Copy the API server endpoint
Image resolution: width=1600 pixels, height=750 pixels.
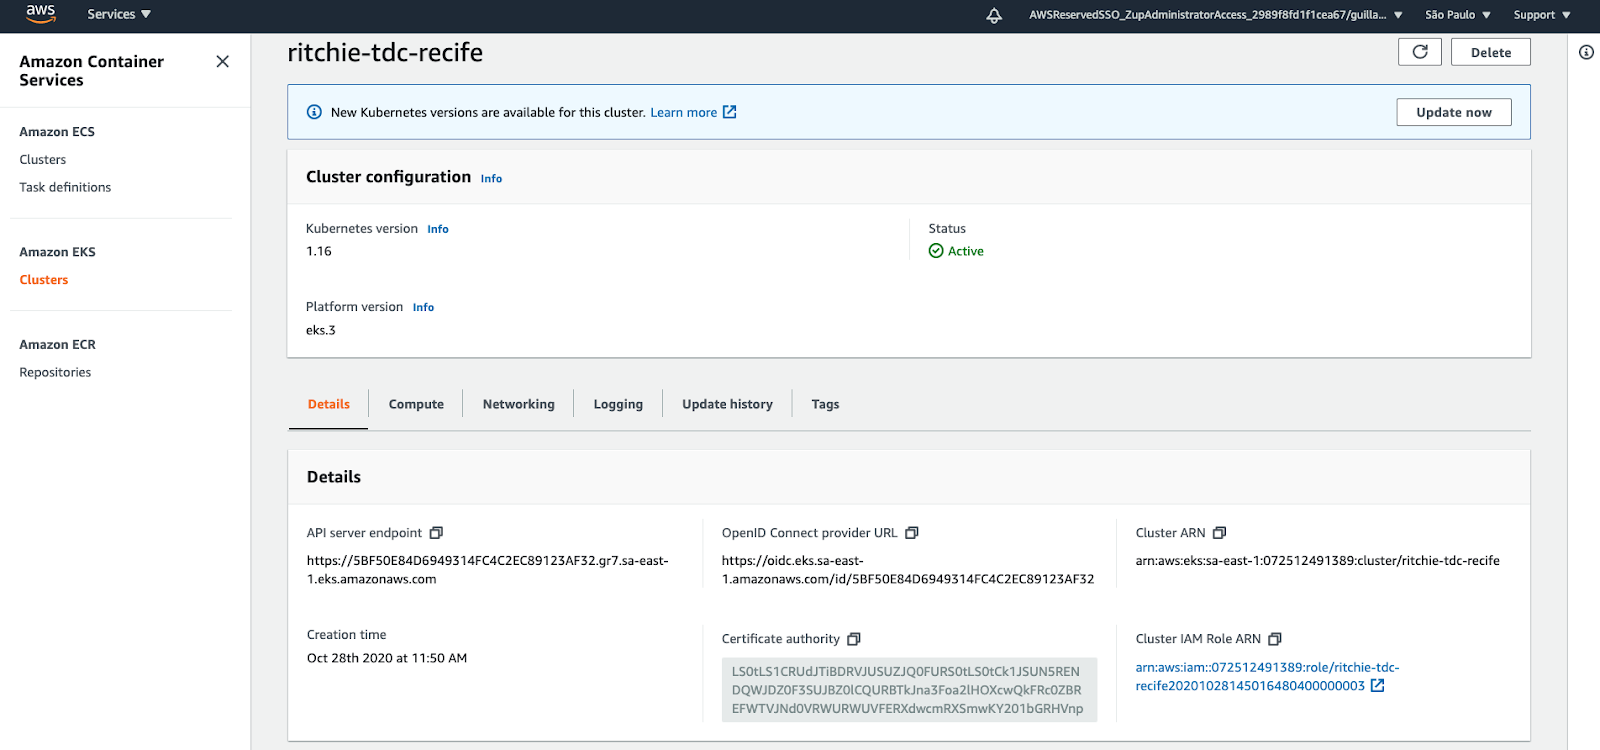tap(436, 533)
